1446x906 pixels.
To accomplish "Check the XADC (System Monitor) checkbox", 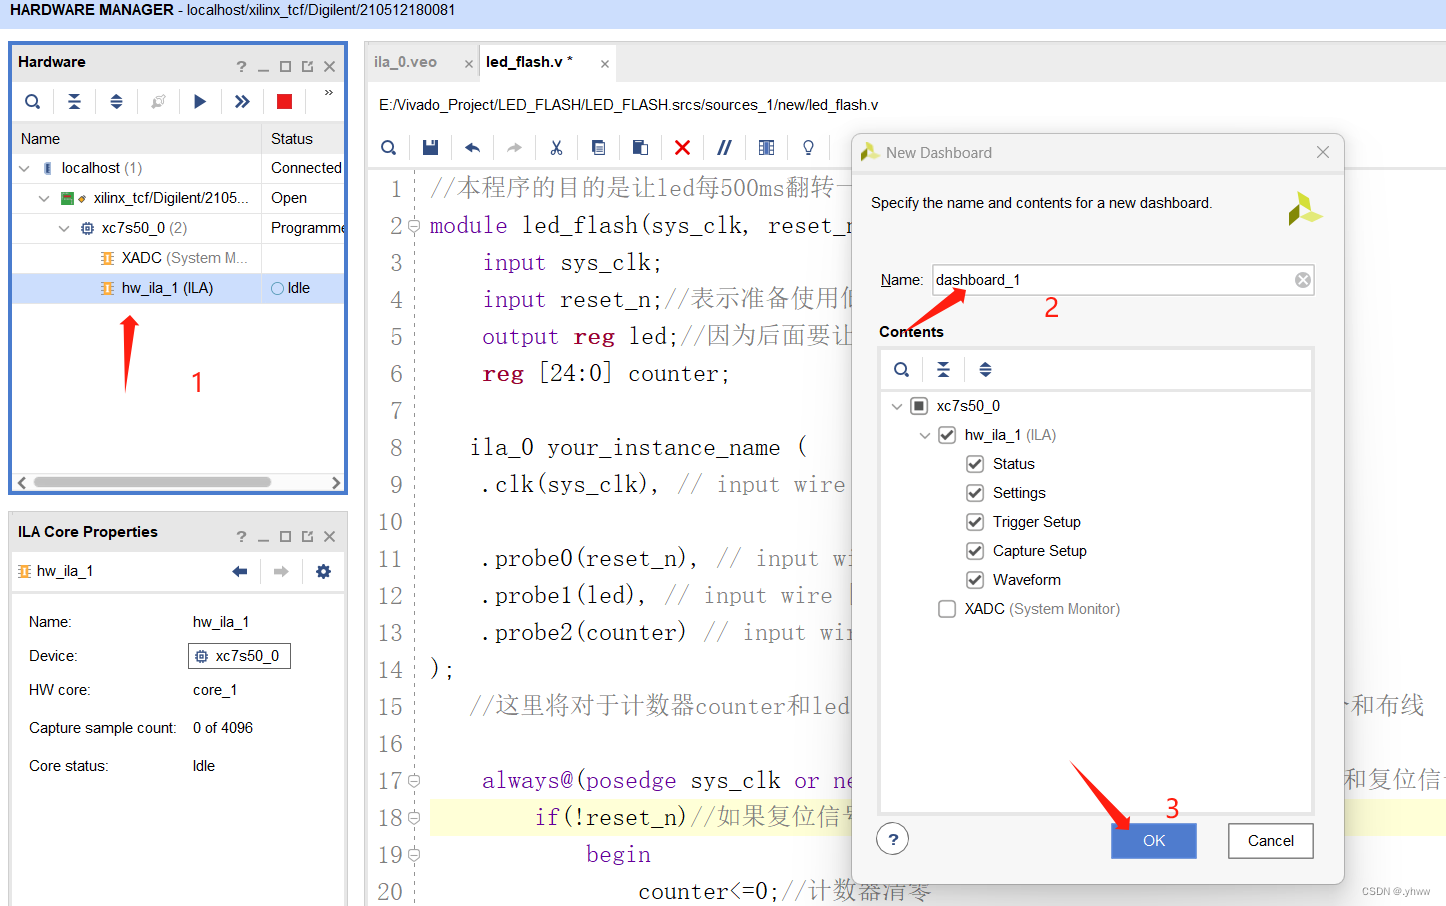I will pyautogui.click(x=947, y=609).
